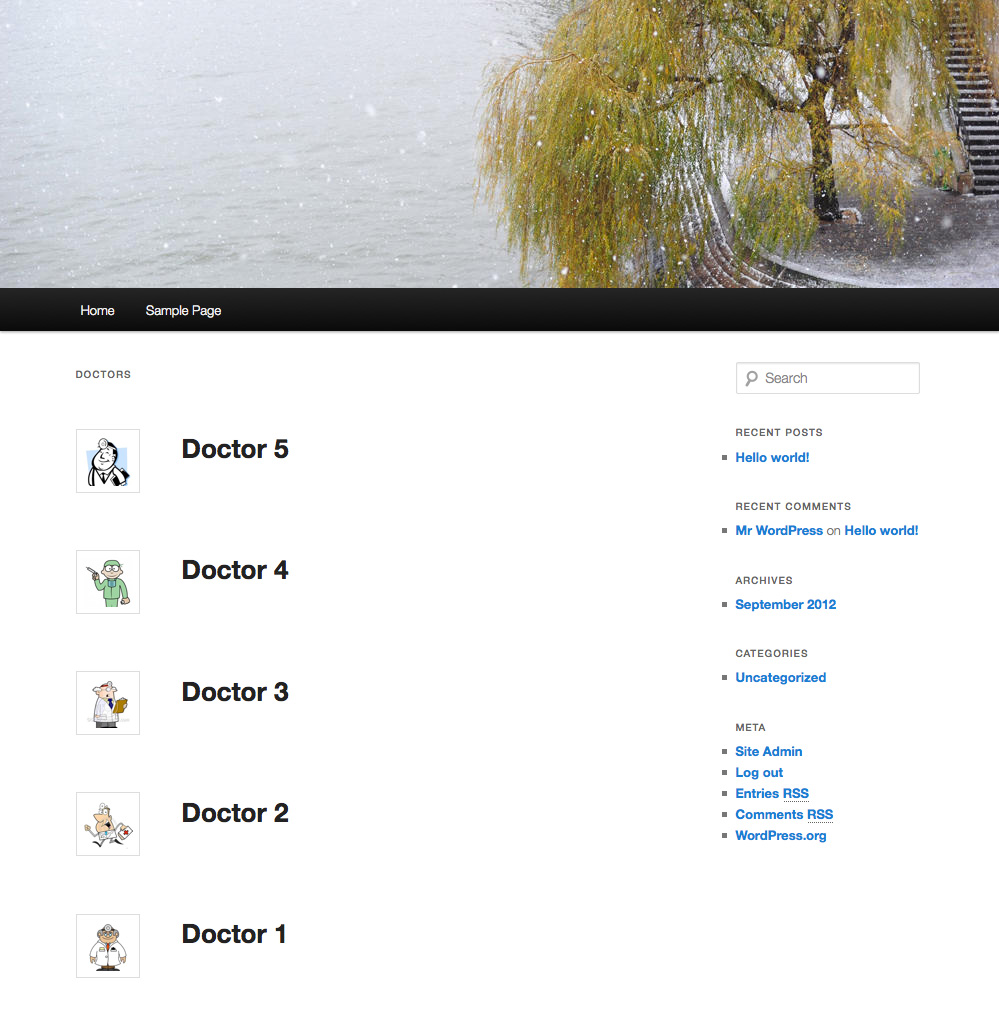Open the Hello world! recent post
This screenshot has height=1020, width=999.
772,458
